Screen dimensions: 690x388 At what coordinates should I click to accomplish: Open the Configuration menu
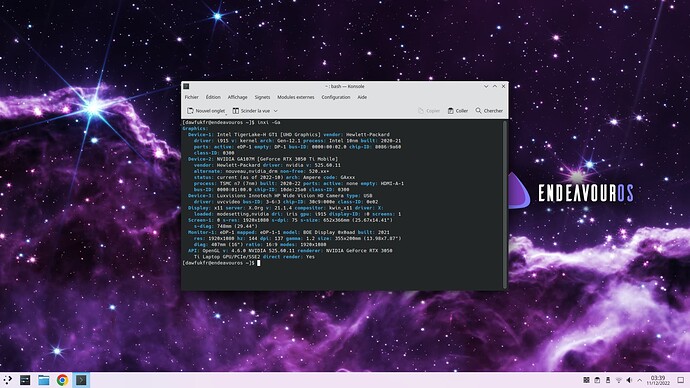click(x=336, y=97)
